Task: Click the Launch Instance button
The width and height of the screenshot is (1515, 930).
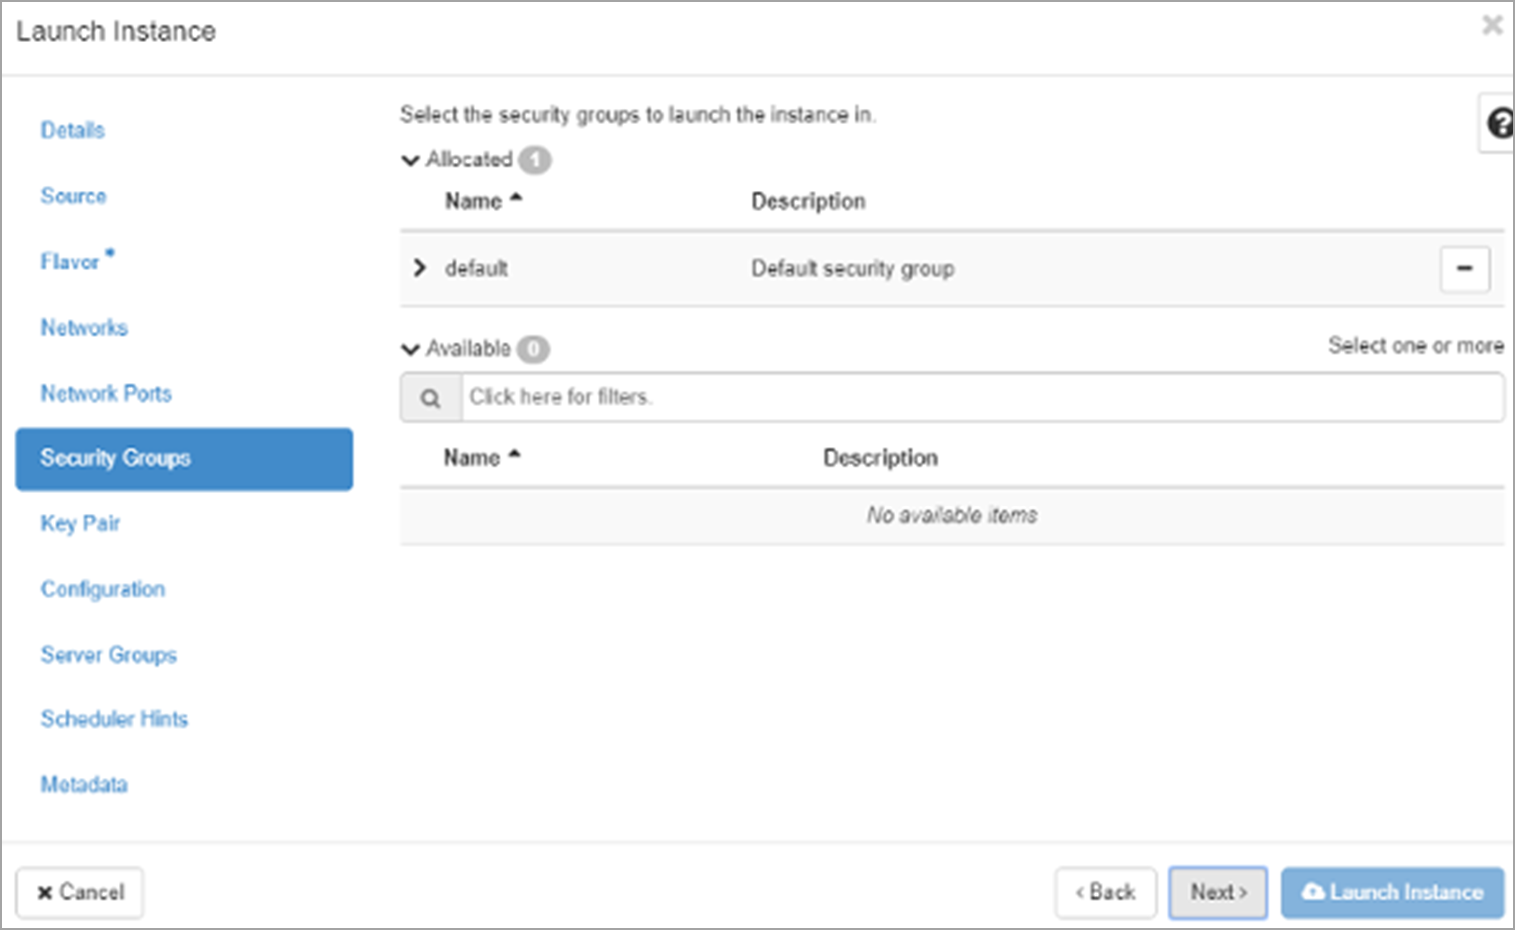Action: (1392, 892)
